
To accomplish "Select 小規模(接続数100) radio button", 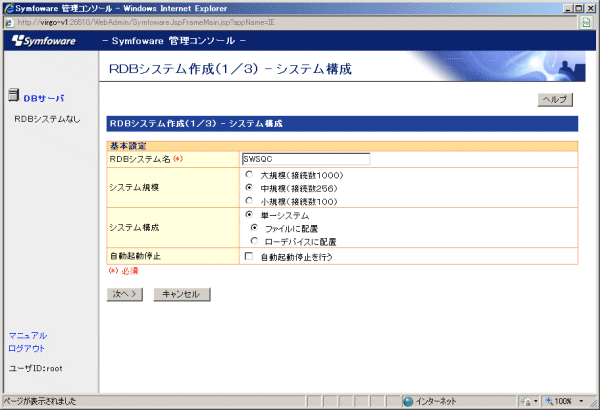I will click(x=249, y=201).
